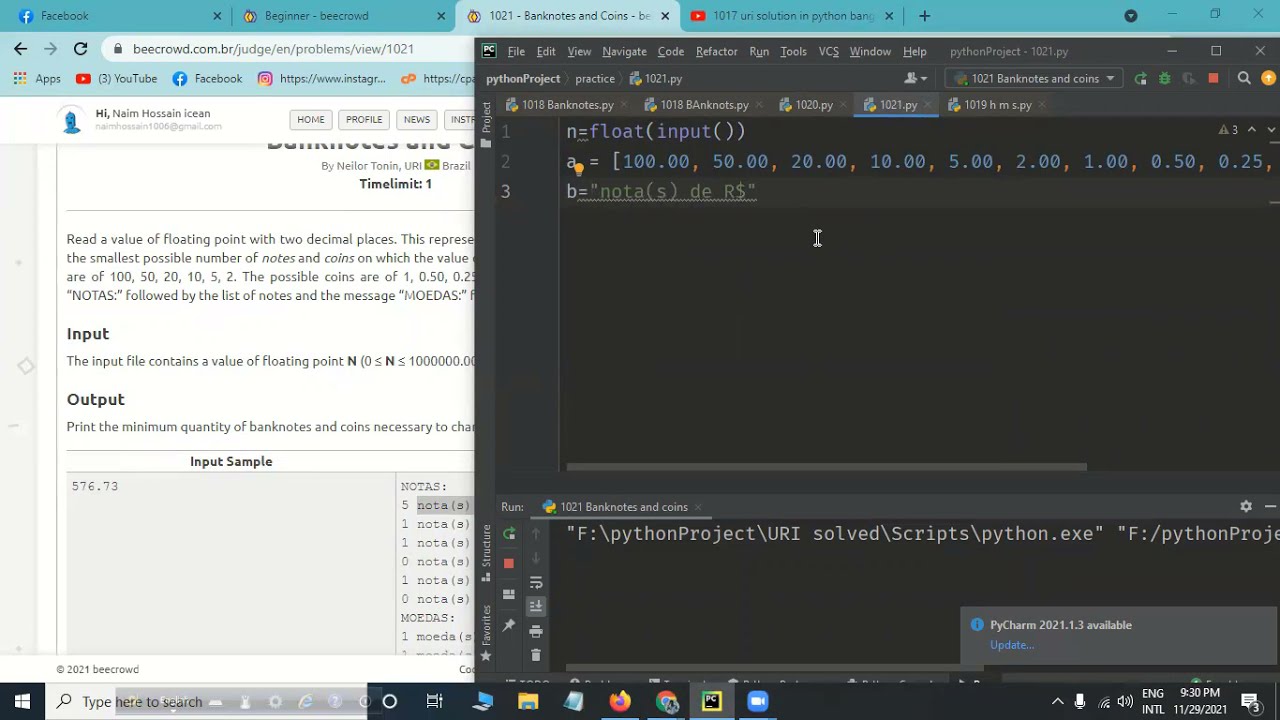Open the Structure tool window from the side stripe
The width and height of the screenshot is (1280, 720).
pyautogui.click(x=486, y=552)
